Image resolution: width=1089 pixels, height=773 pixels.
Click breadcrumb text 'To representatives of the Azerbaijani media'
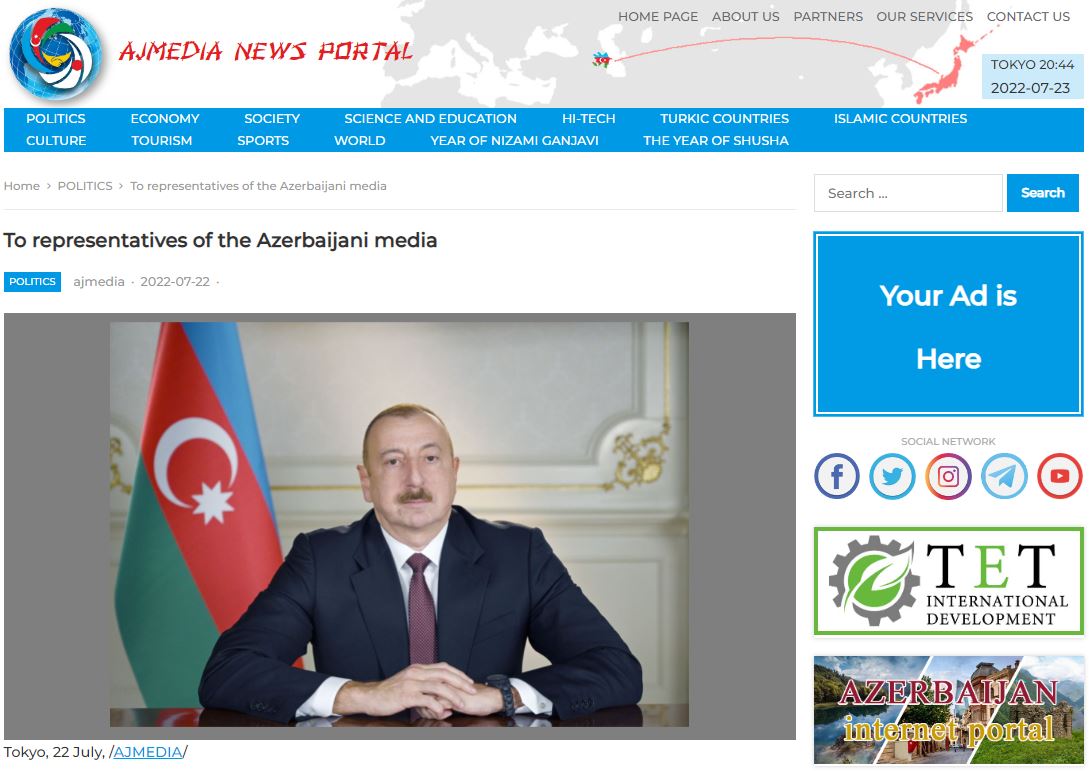pos(258,186)
